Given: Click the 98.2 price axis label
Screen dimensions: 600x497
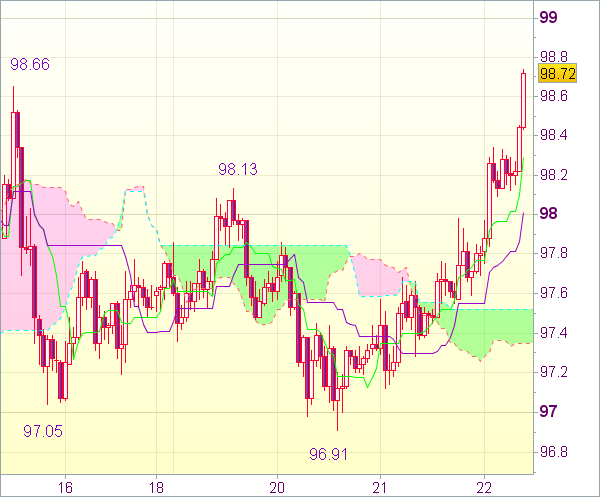Looking at the screenshot, I should (x=553, y=175).
